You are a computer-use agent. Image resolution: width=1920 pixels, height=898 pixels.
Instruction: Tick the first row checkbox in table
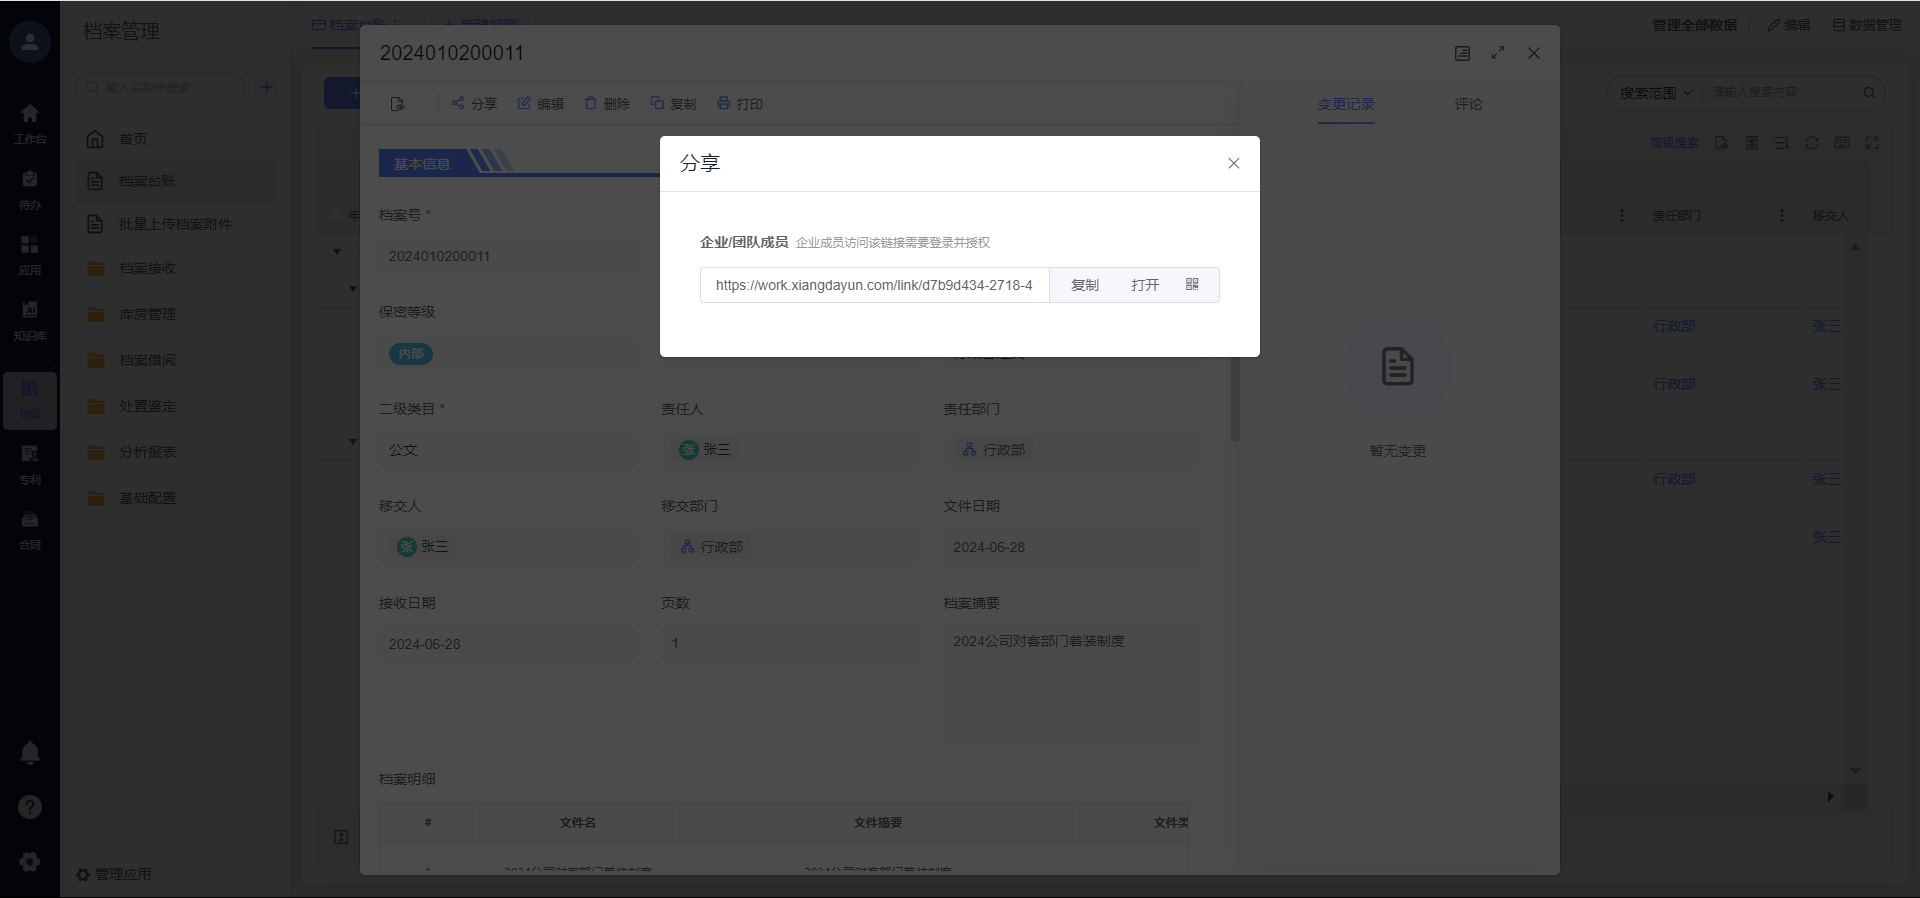pos(351,252)
